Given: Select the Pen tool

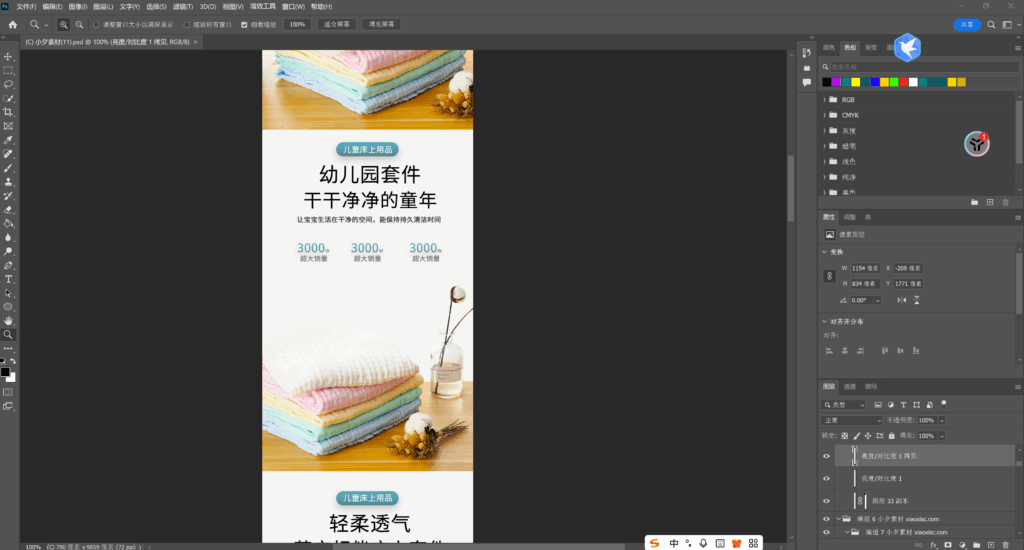Looking at the screenshot, I should click(x=8, y=265).
